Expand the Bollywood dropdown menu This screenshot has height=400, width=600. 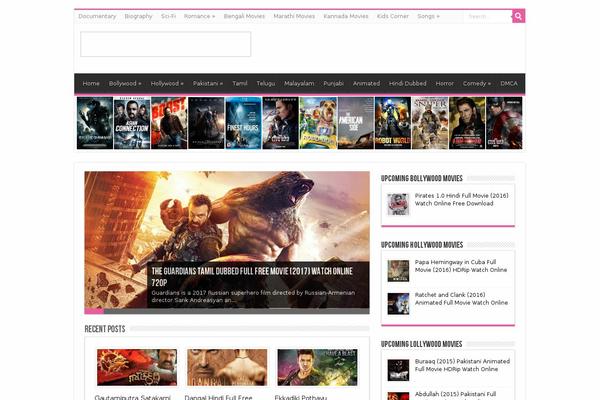tap(125, 83)
